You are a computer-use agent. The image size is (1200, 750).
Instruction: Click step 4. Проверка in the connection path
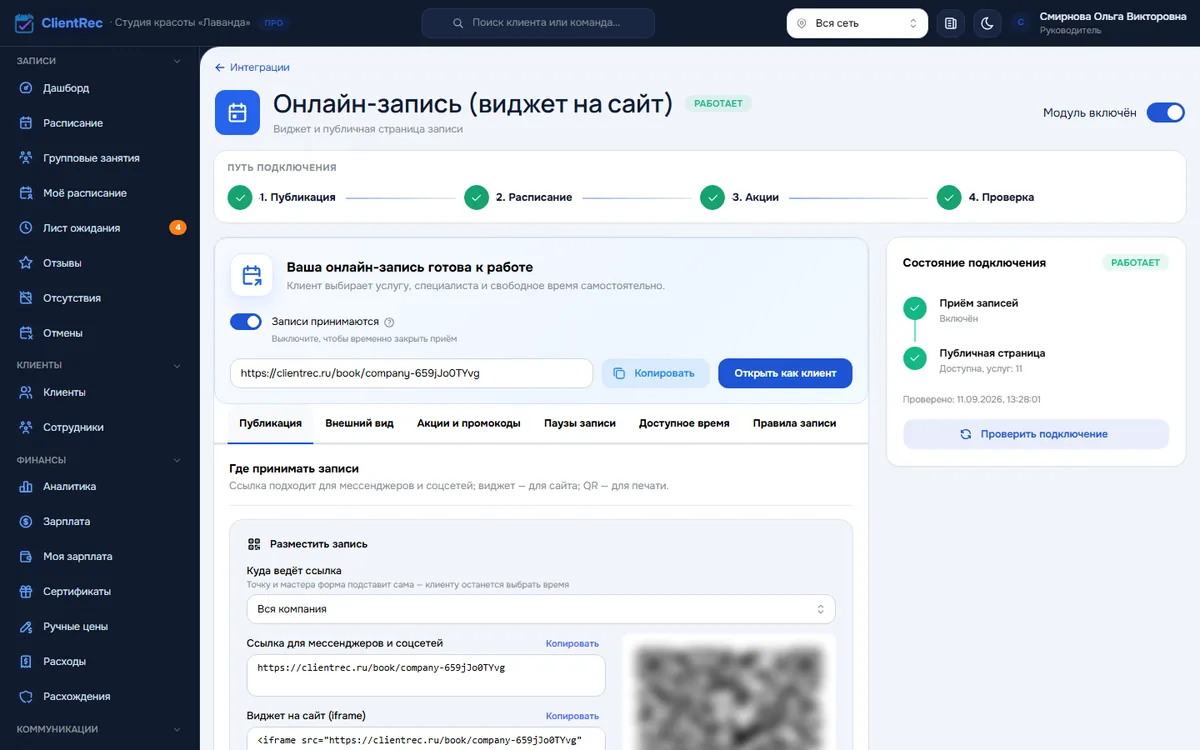tap(985, 197)
